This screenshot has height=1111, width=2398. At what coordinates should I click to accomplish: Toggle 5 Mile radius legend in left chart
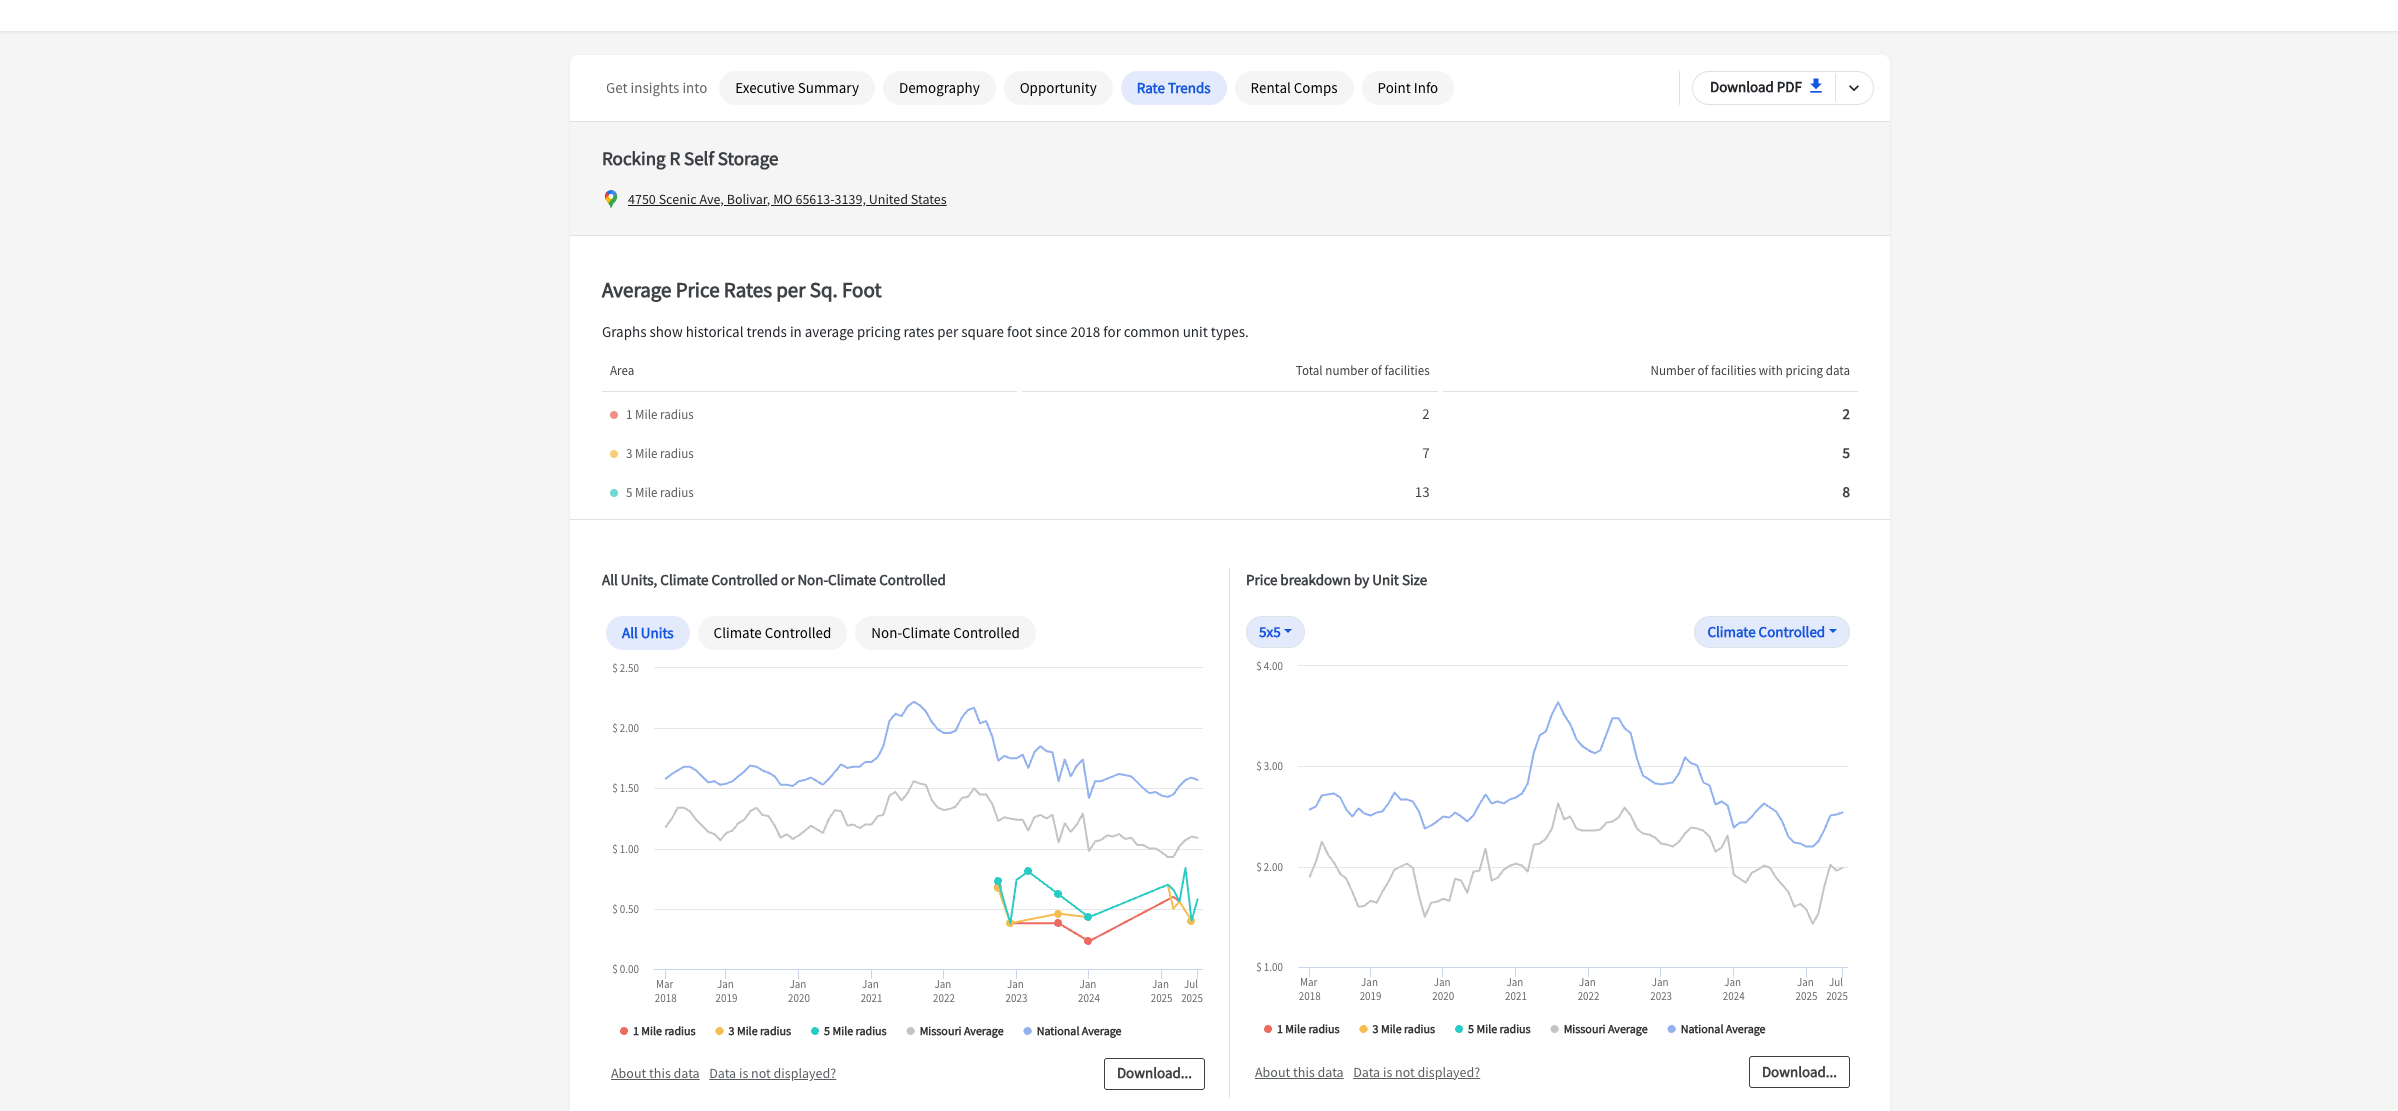(848, 1031)
